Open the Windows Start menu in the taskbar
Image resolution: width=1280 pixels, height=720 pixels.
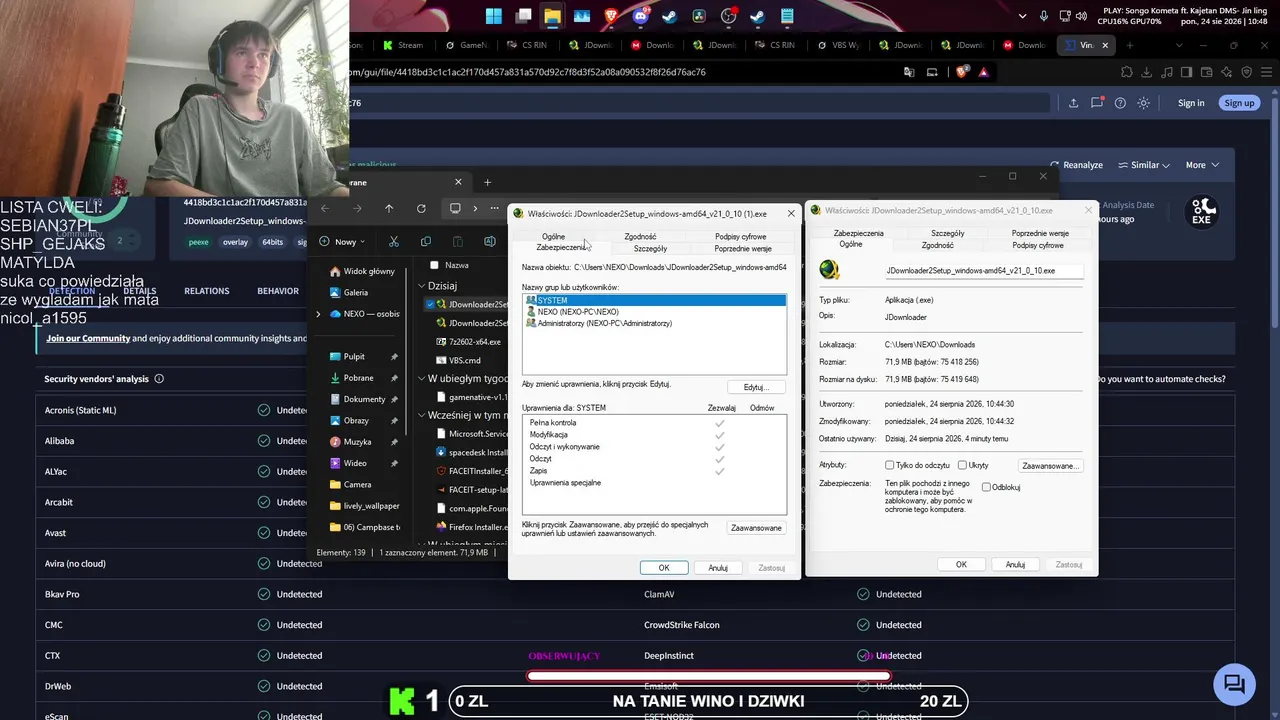(494, 16)
